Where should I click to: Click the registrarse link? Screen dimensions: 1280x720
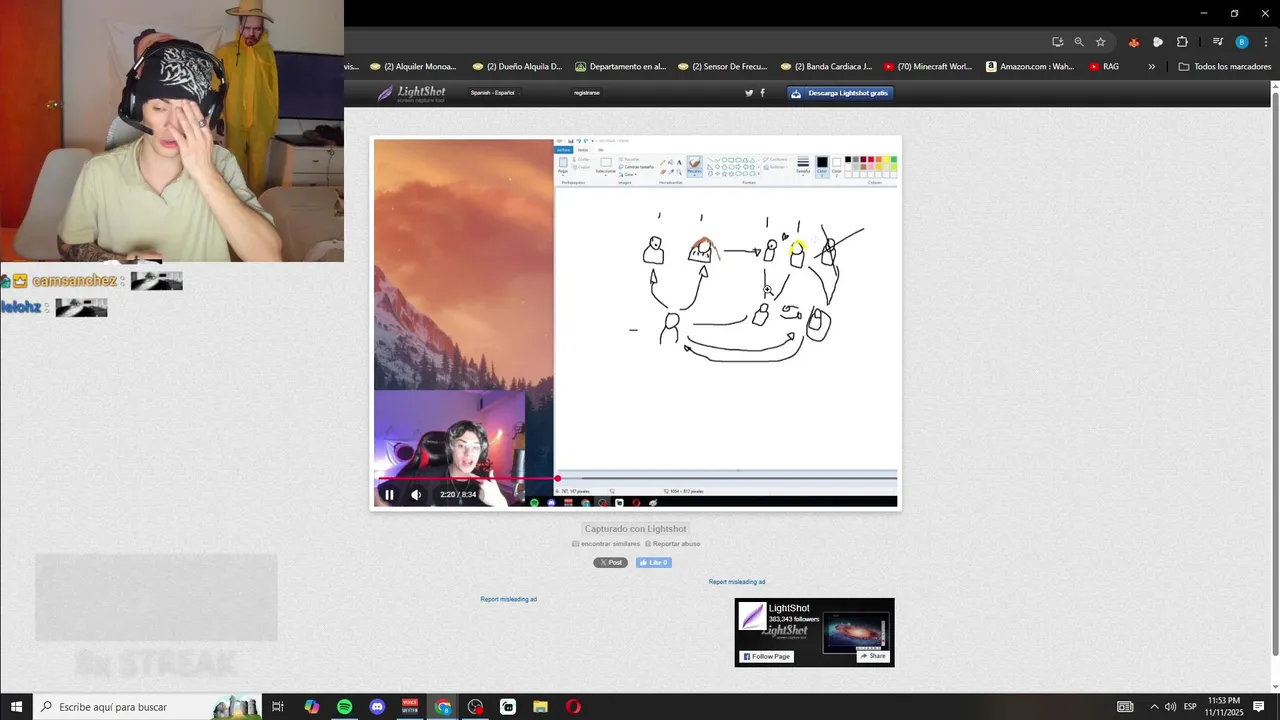click(x=587, y=93)
